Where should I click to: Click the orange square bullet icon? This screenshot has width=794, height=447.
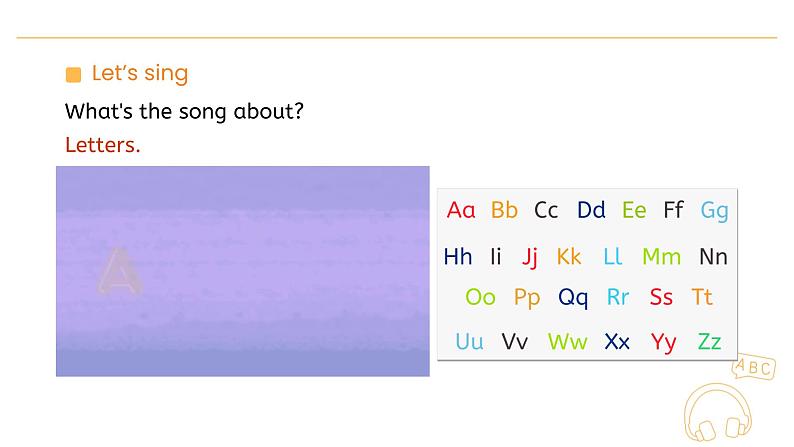(73, 74)
